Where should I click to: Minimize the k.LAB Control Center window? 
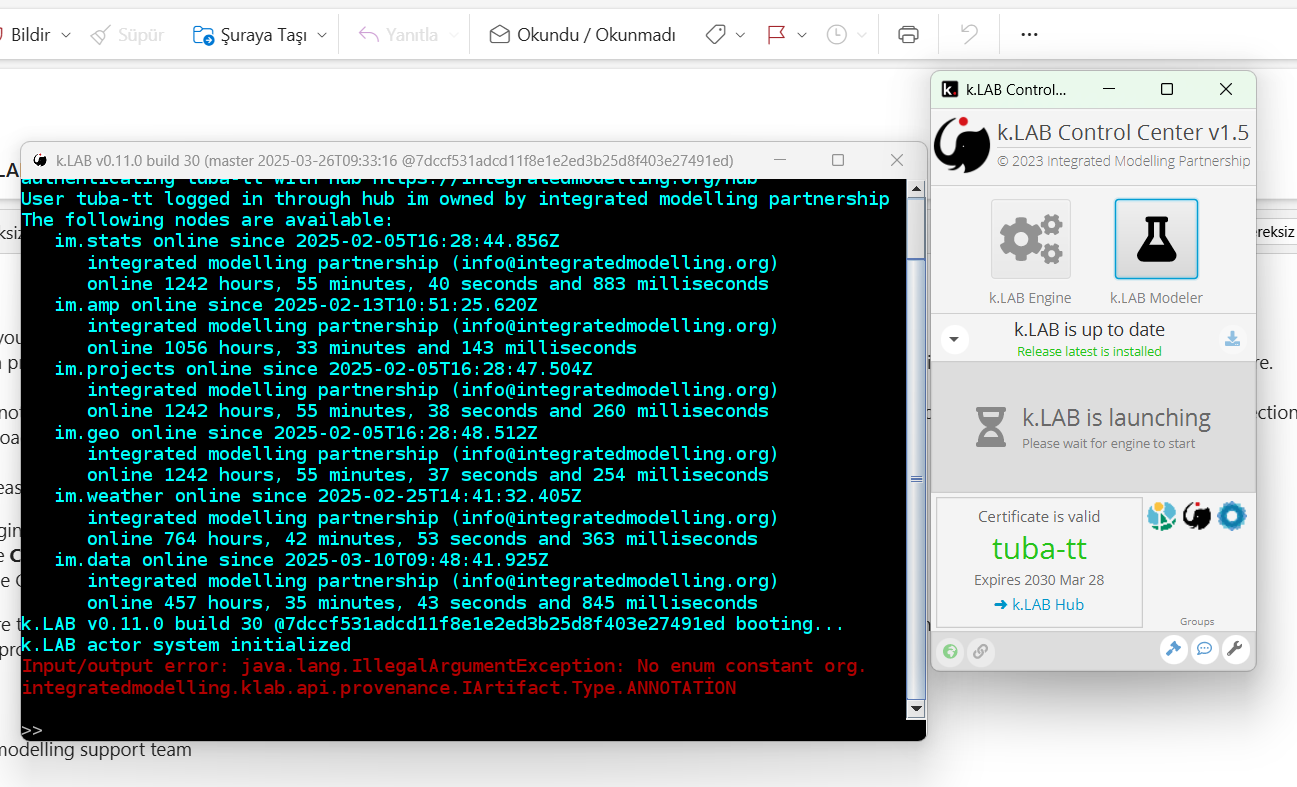(1108, 89)
